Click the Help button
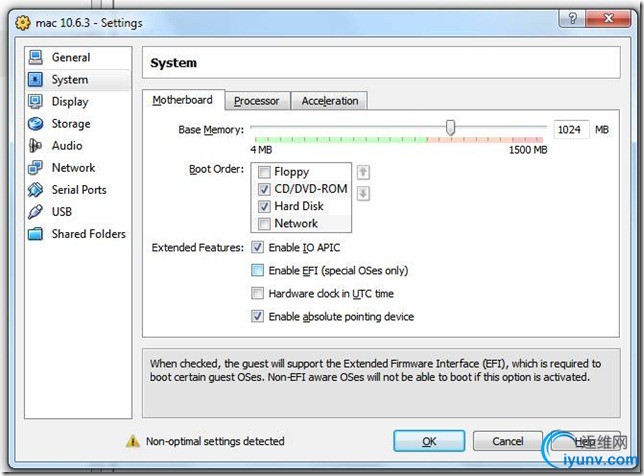644x476 pixels. click(x=586, y=441)
